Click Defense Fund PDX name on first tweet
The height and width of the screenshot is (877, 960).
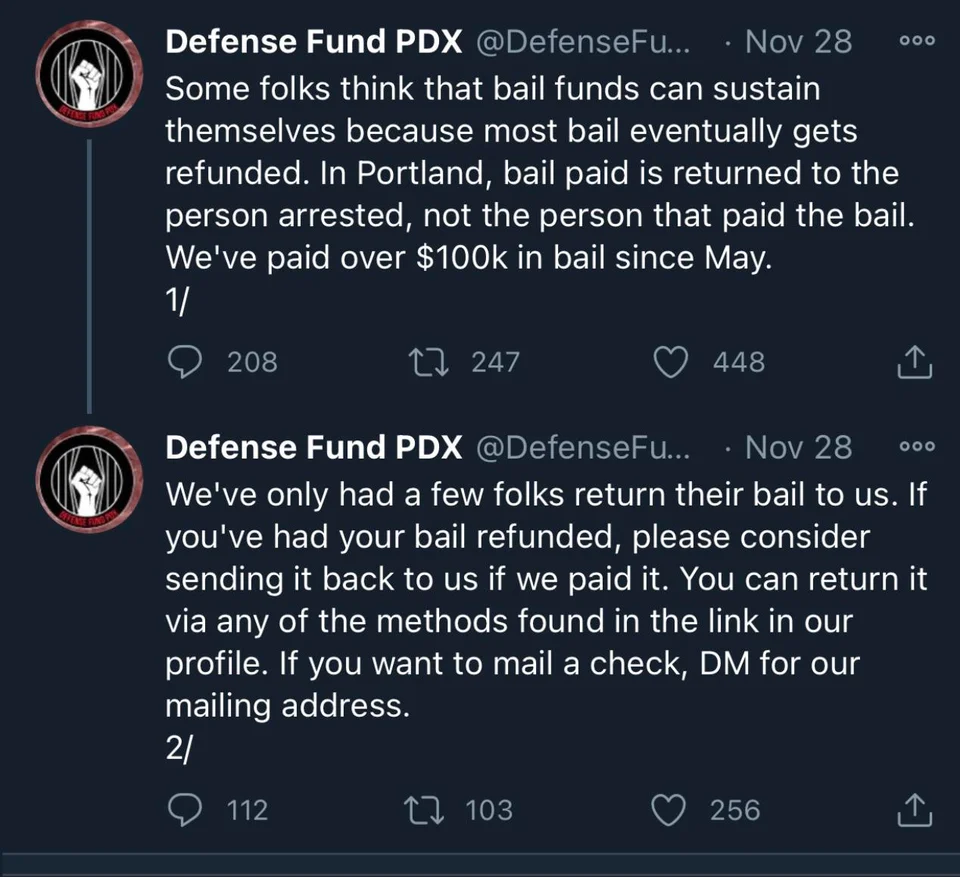313,42
